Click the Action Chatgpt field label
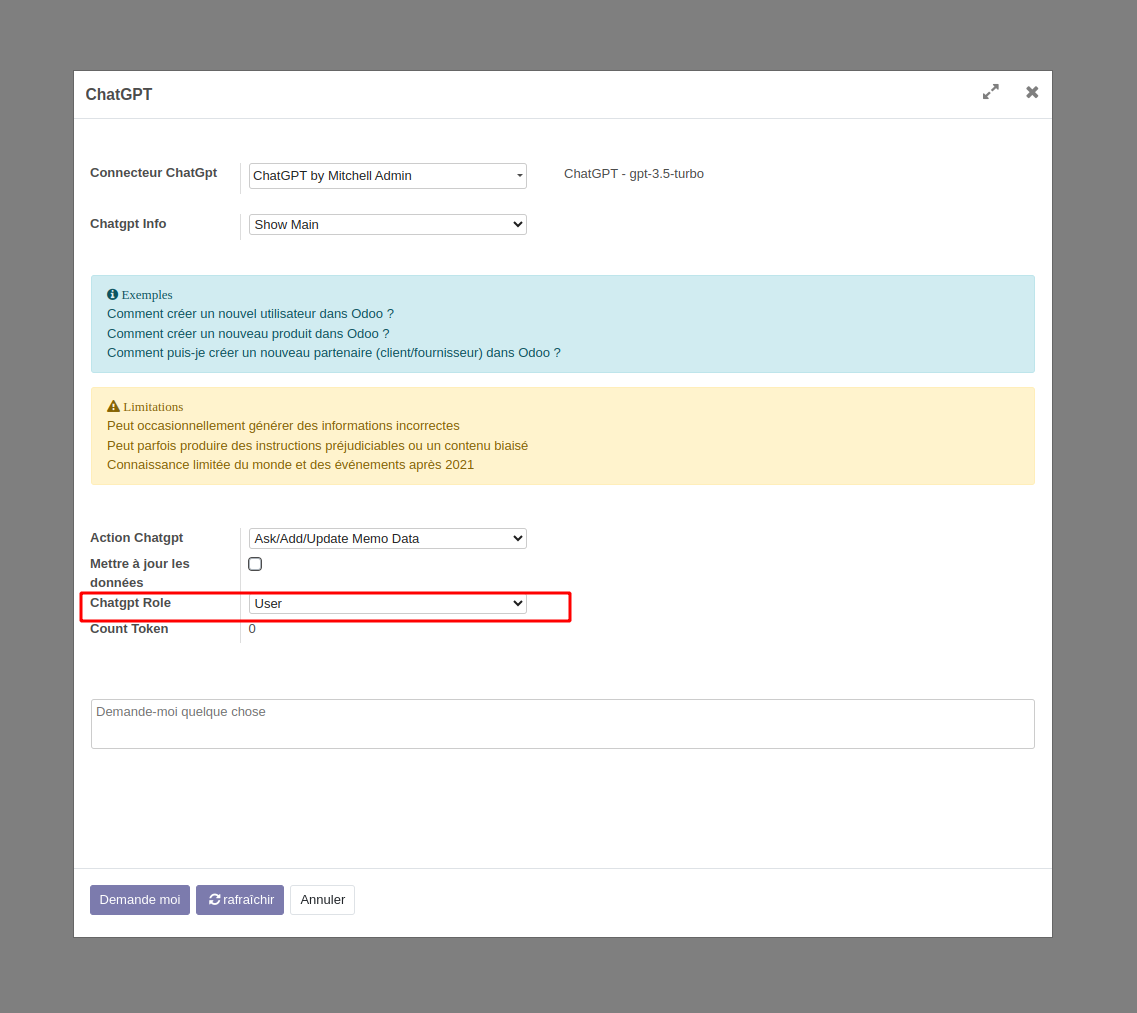Viewport: 1137px width, 1013px height. click(136, 538)
